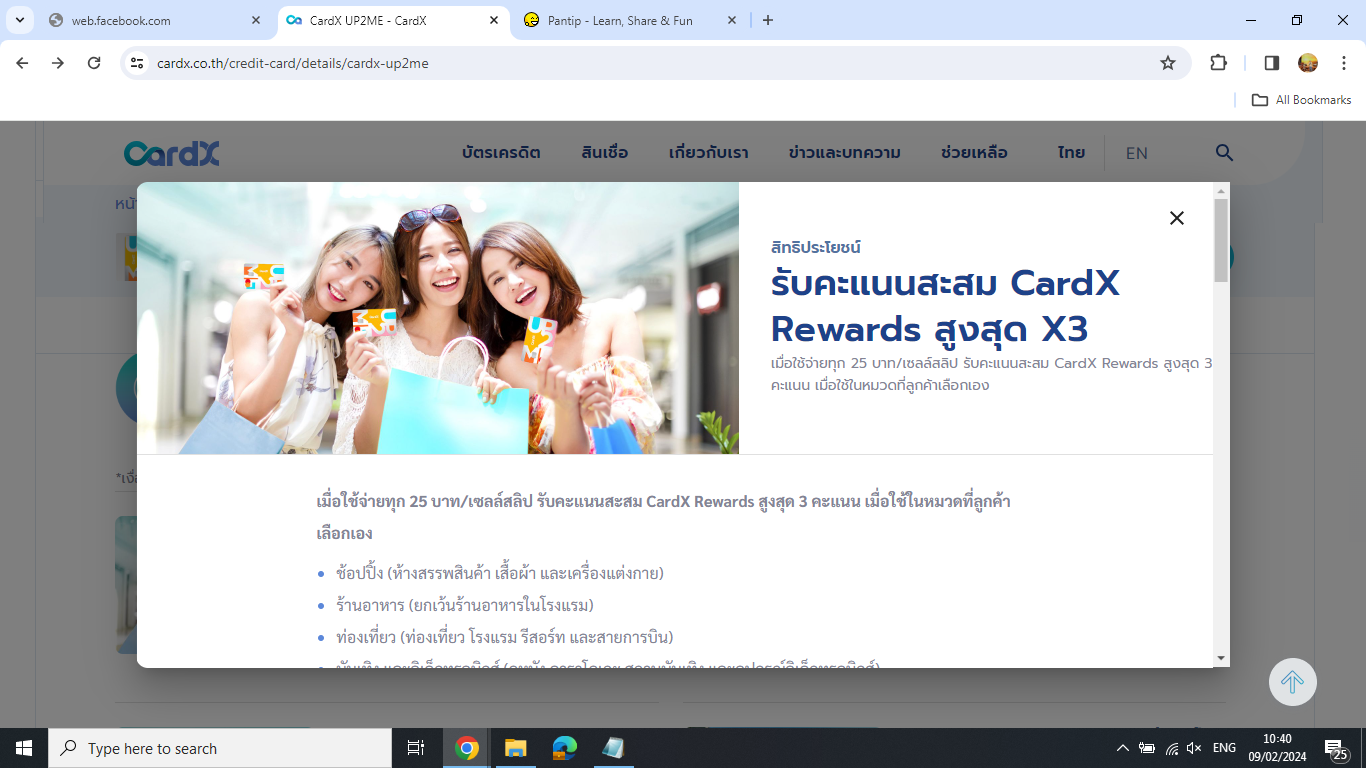
Task: Close the CardX UP2ME tab
Action: 494,20
